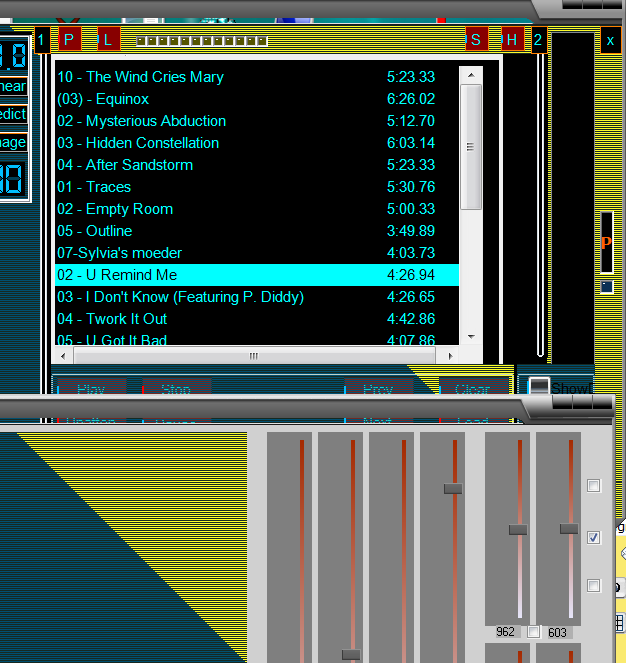Click the handle of the fourth mixer slider

pos(453,489)
